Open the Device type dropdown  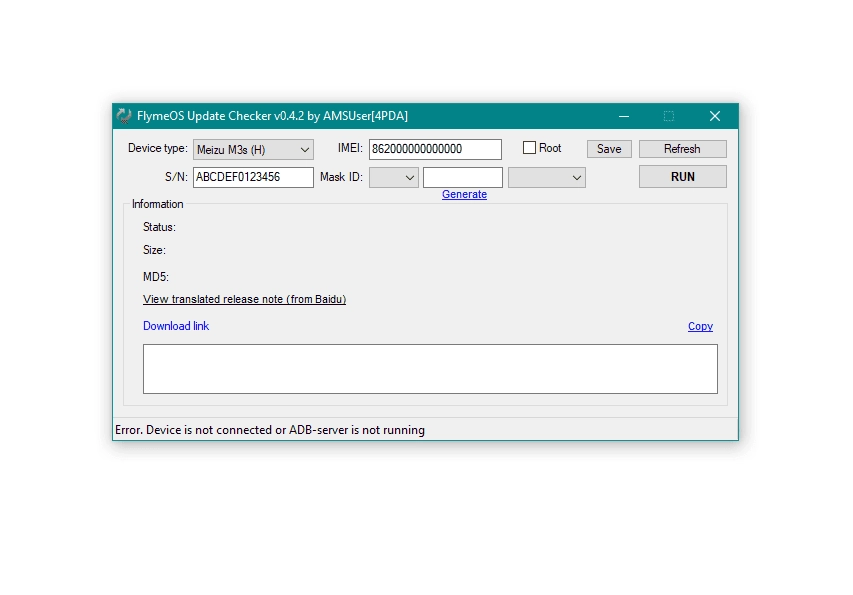[253, 149]
